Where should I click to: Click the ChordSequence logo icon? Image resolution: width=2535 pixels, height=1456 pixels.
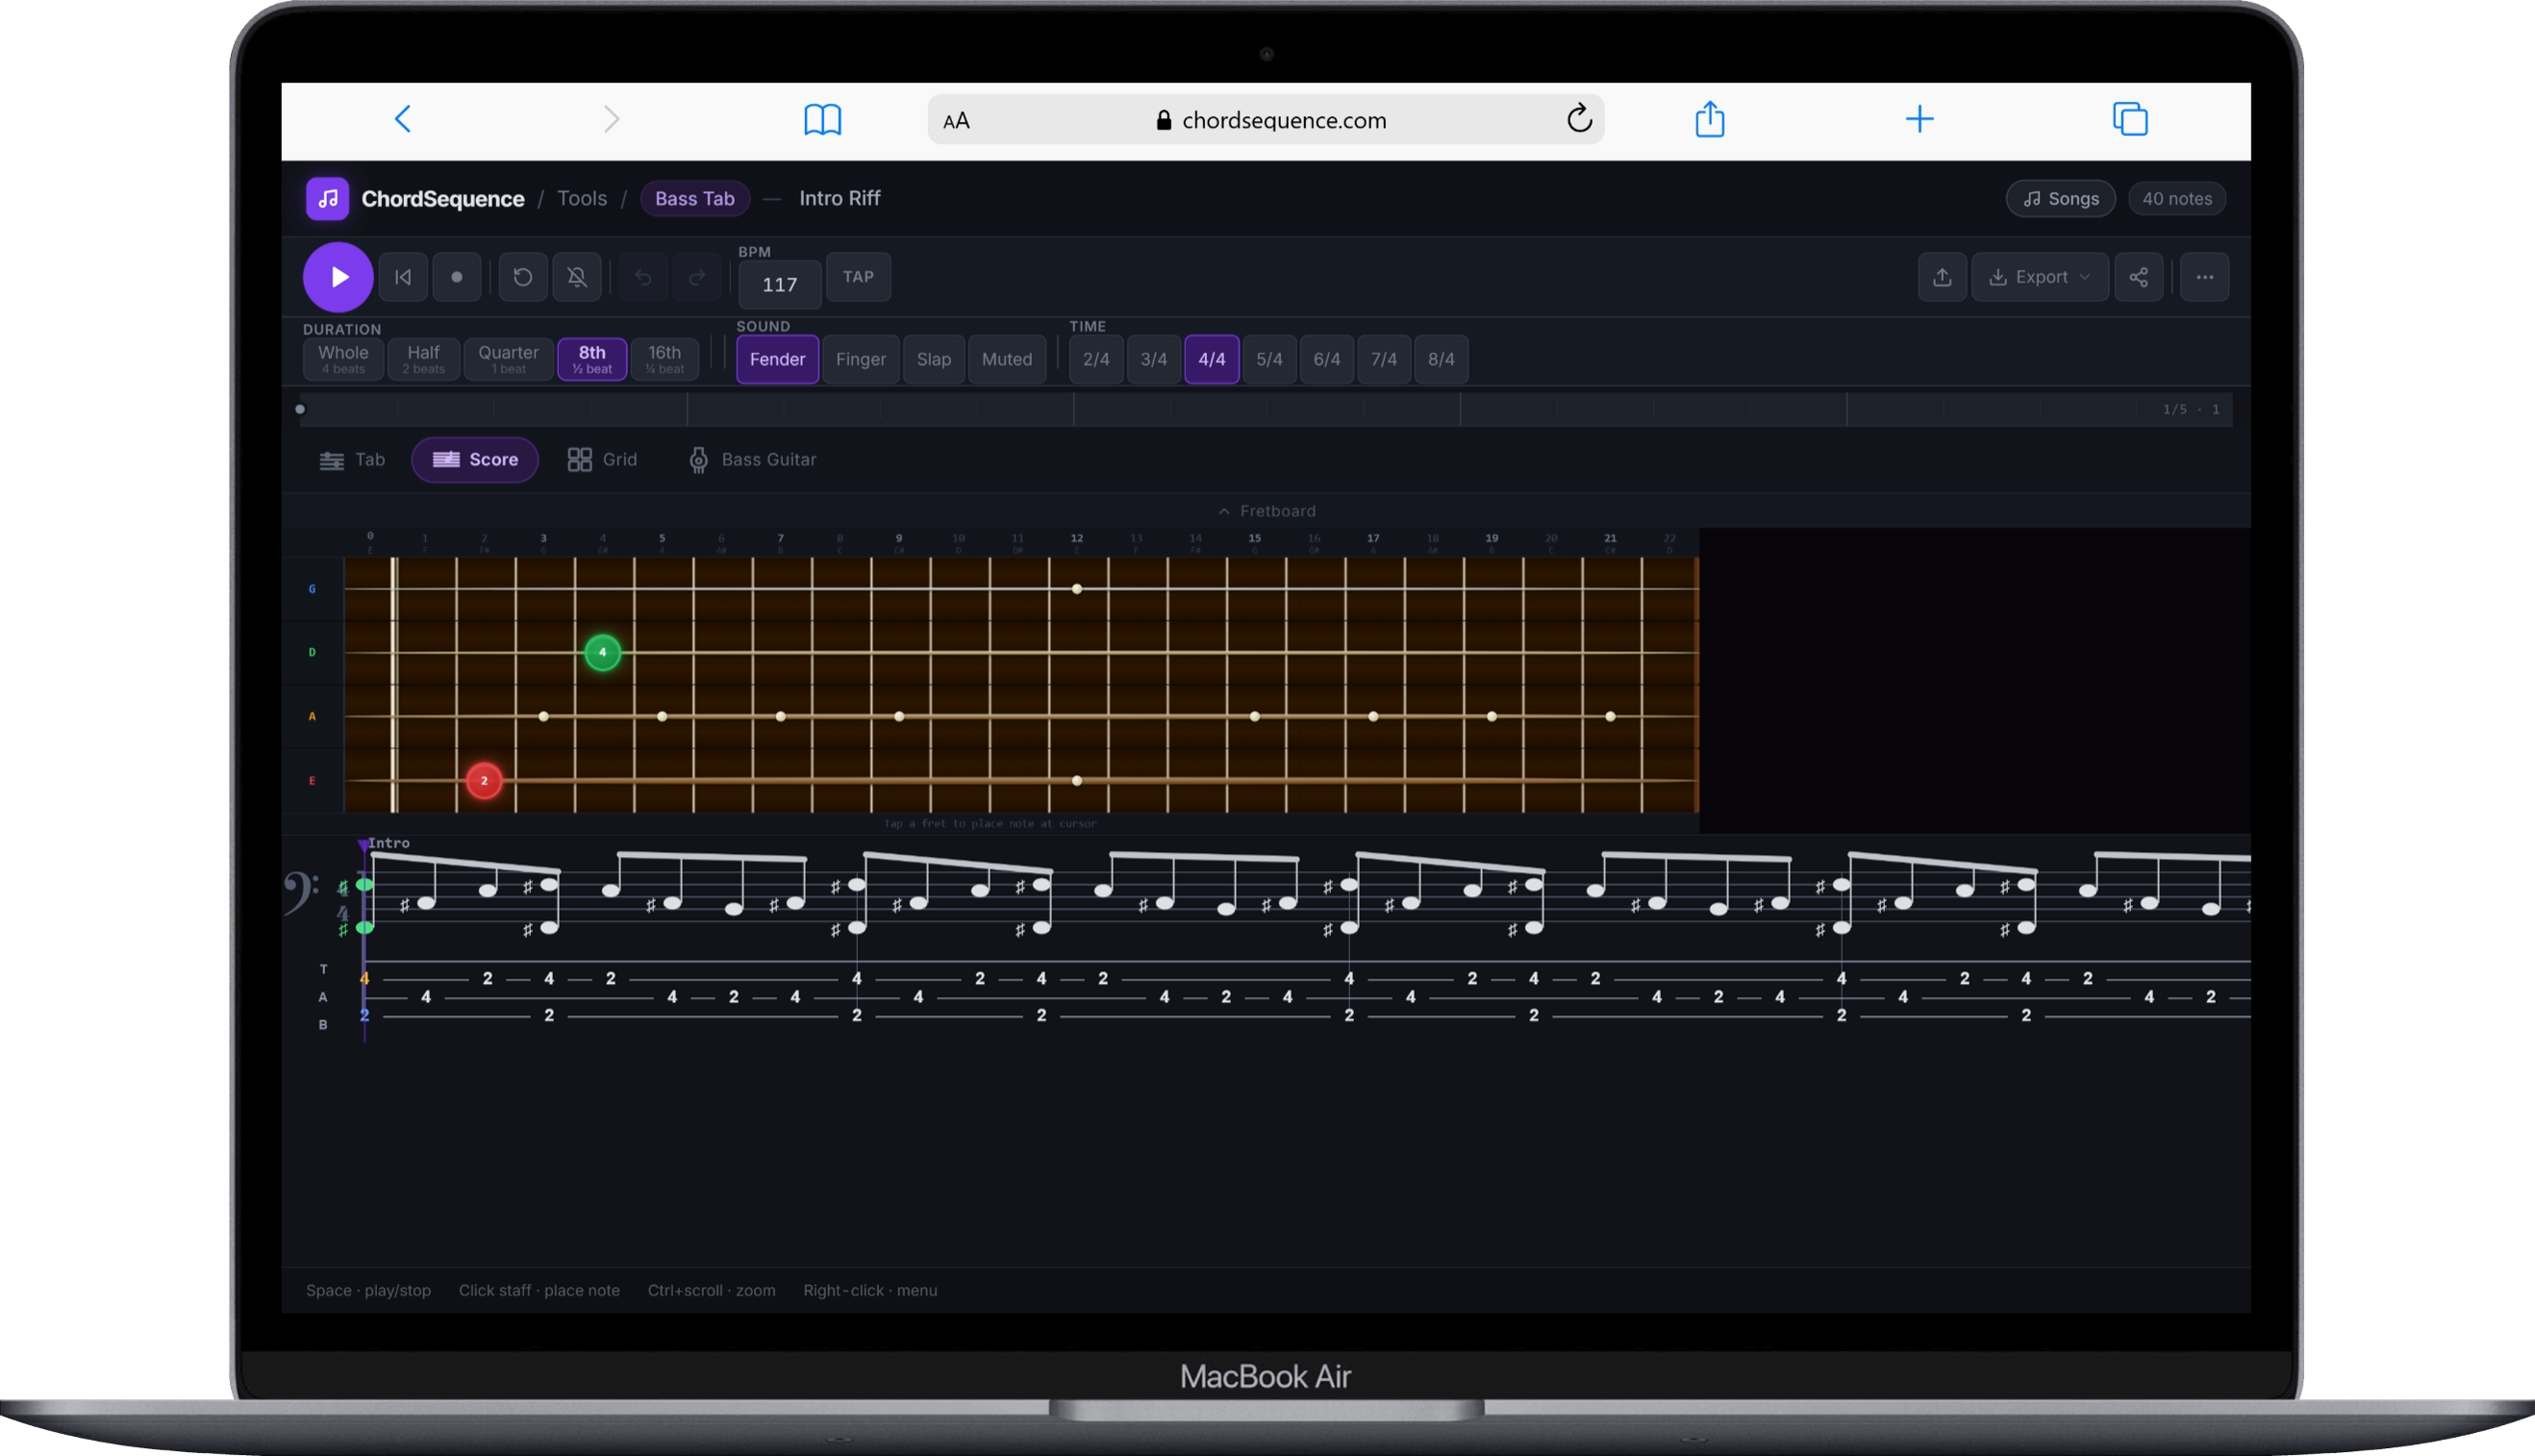[x=327, y=198]
